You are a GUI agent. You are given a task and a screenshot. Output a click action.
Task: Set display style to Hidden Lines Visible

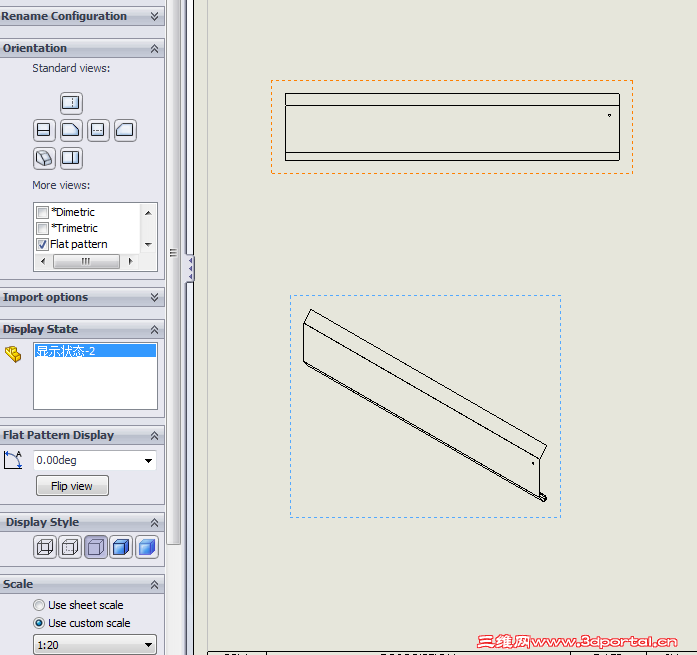pos(70,547)
